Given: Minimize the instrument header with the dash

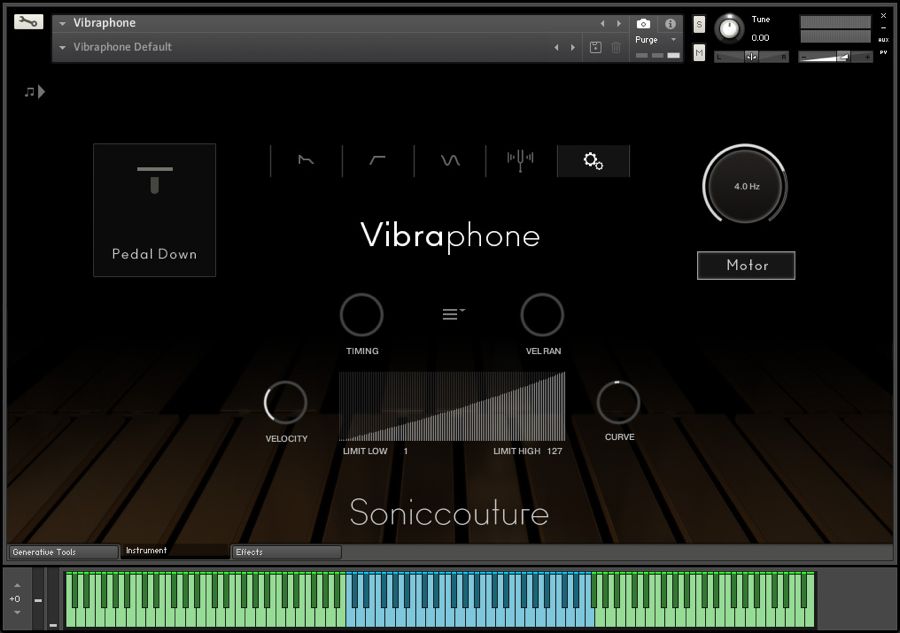Looking at the screenshot, I should click(883, 28).
